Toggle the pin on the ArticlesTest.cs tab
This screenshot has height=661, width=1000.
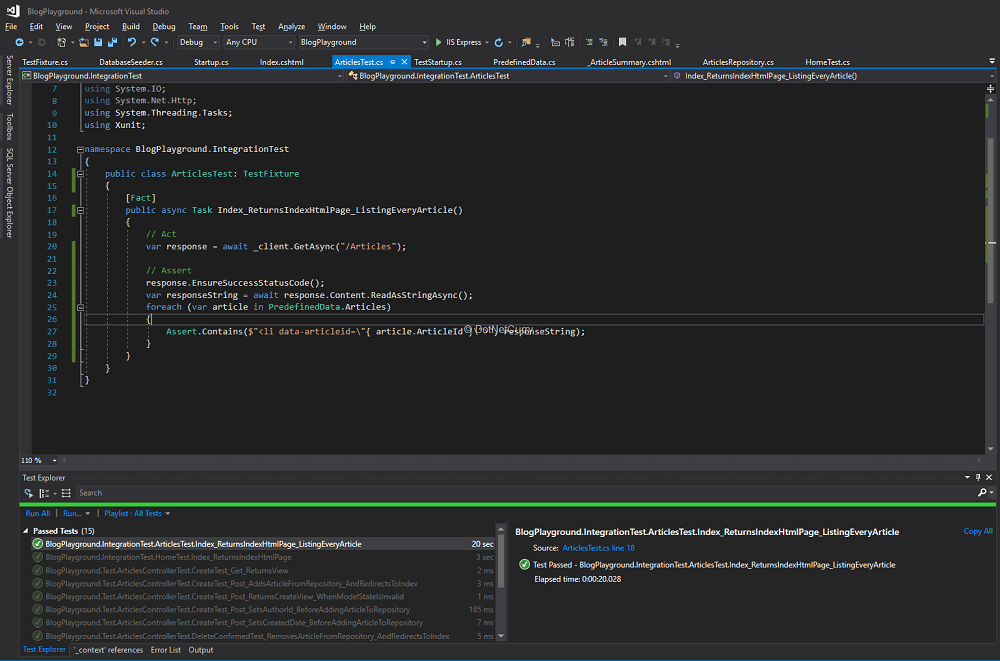pyautogui.click(x=393, y=62)
